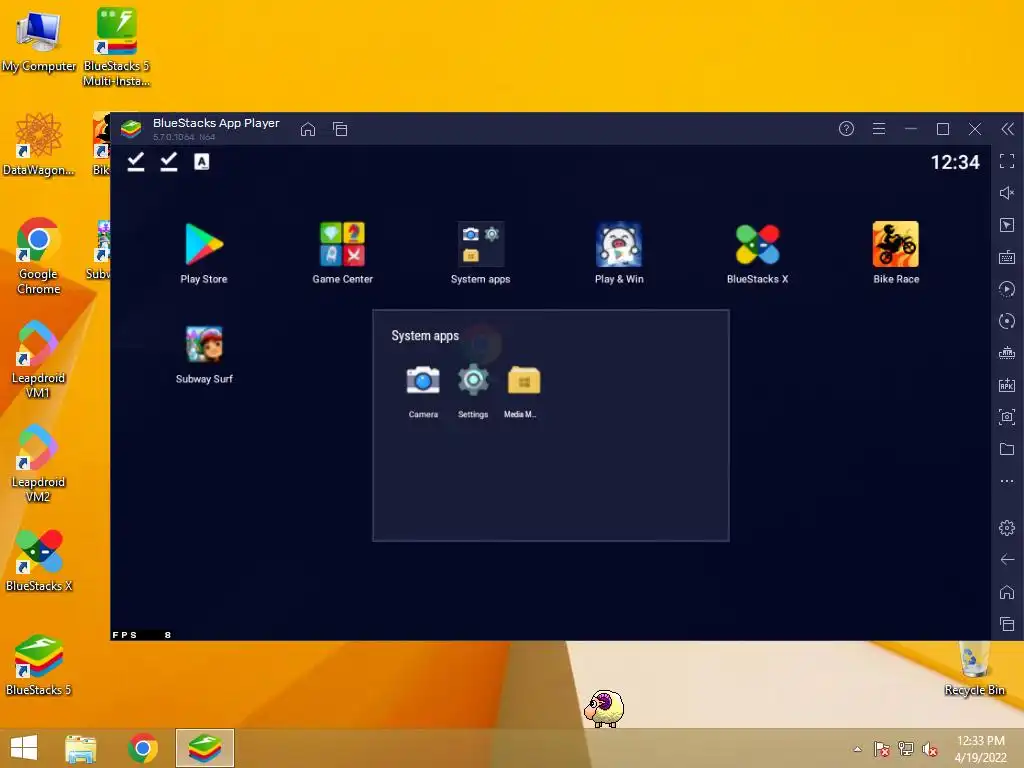This screenshot has width=1024, height=768.
Task: Open BlueStacks help question mark
Action: click(x=846, y=129)
